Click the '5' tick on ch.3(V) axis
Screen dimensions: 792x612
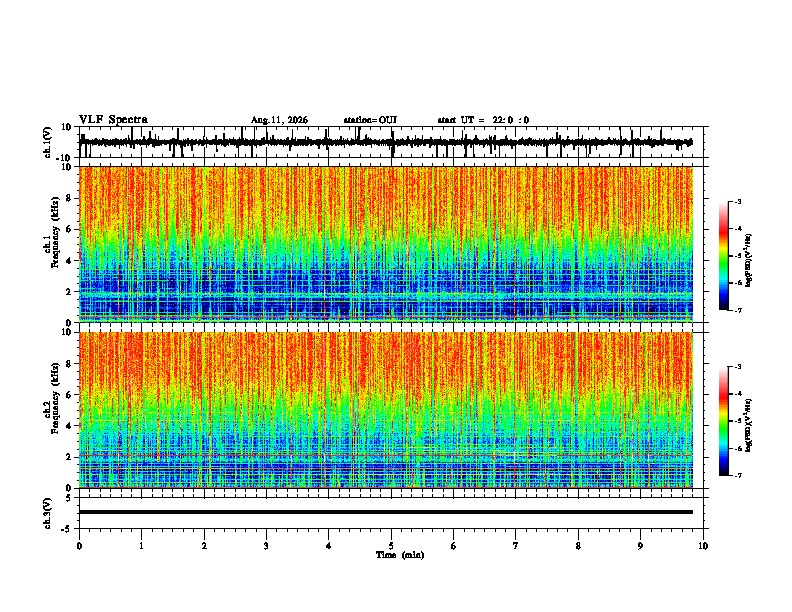click(x=69, y=497)
